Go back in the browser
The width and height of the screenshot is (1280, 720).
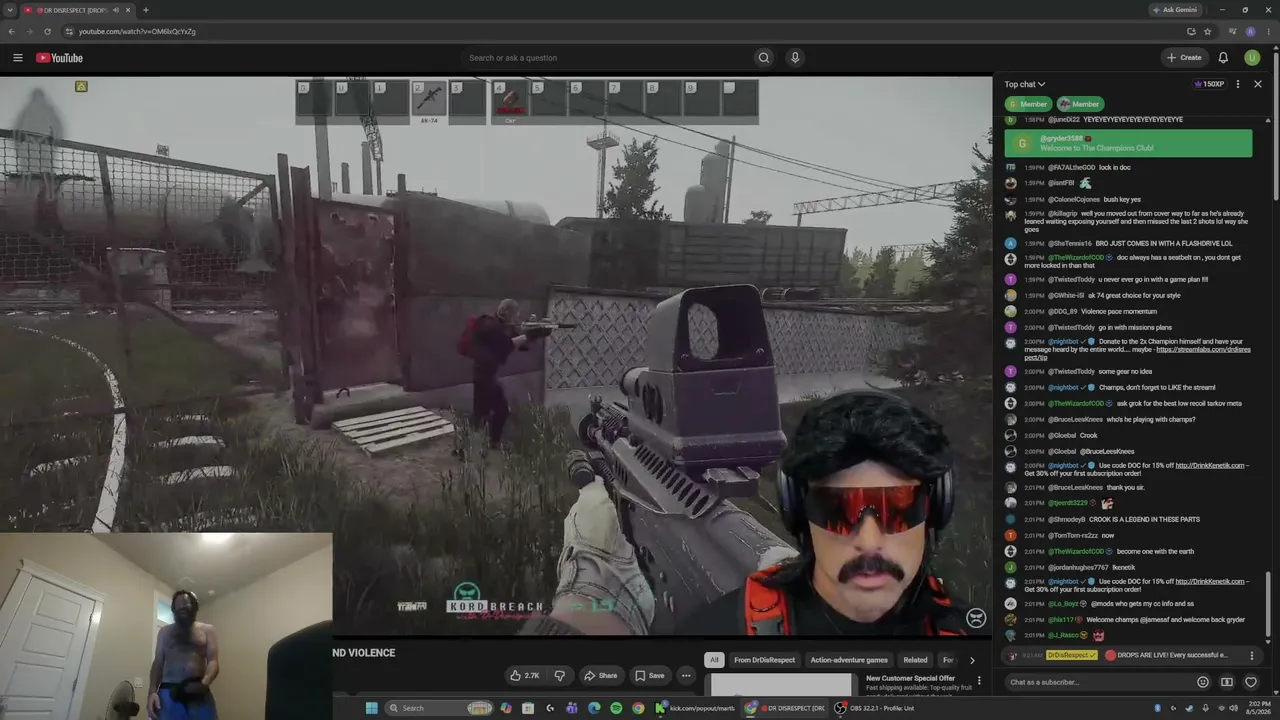12,31
